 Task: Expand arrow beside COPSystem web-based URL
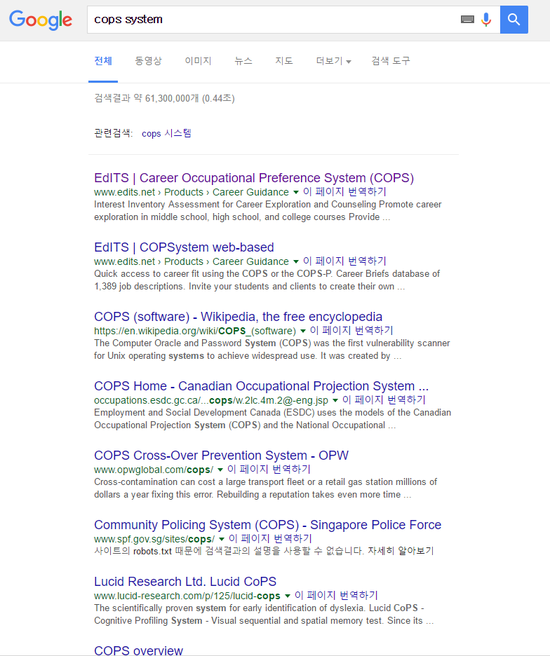pyautogui.click(x=296, y=262)
